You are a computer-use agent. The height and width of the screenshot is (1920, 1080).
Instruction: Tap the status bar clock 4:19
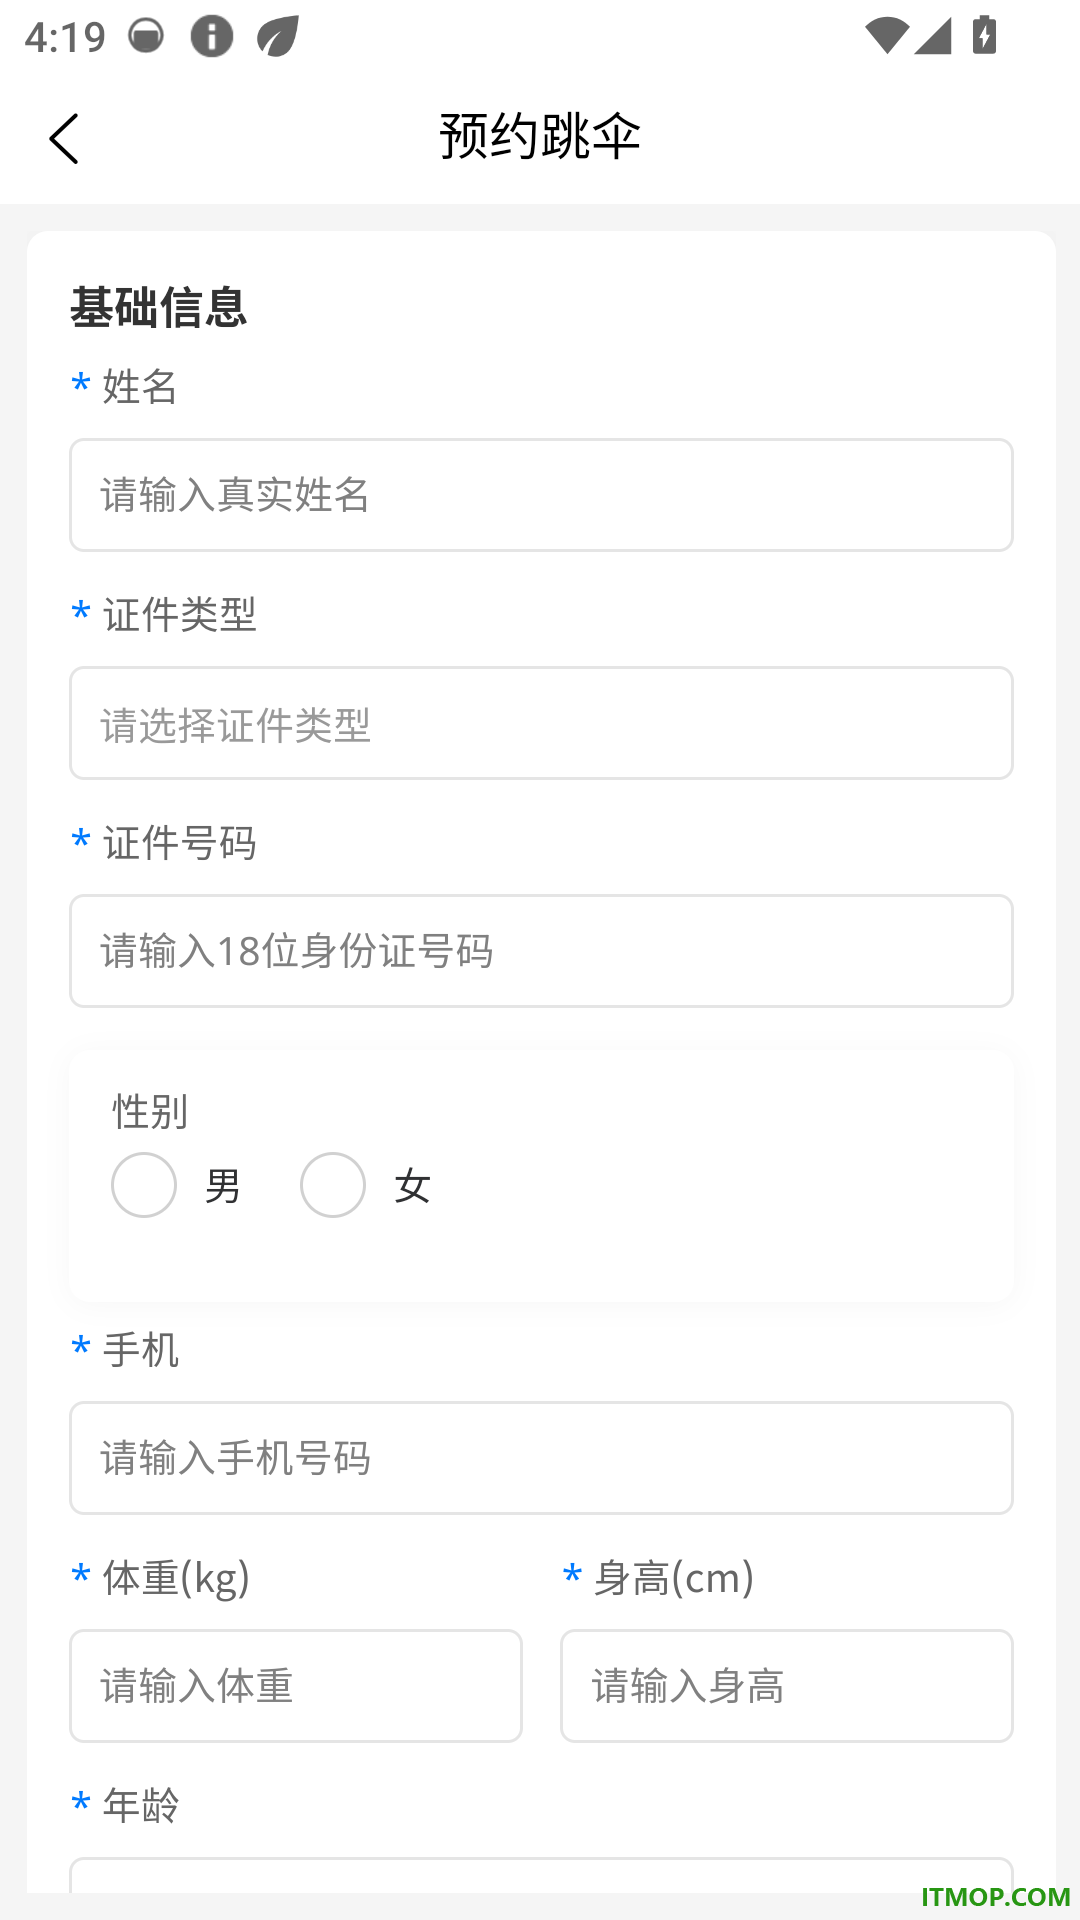[65, 38]
